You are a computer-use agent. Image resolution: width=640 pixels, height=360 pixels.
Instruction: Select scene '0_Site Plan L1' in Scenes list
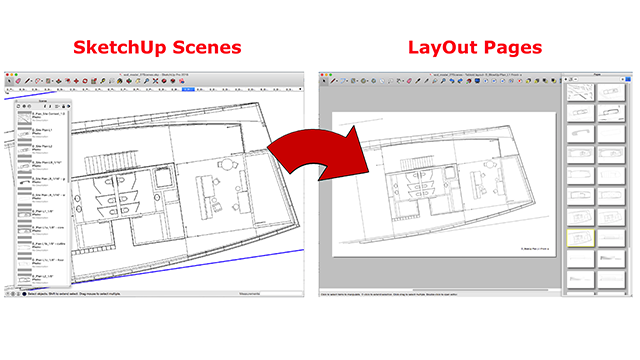41,133
